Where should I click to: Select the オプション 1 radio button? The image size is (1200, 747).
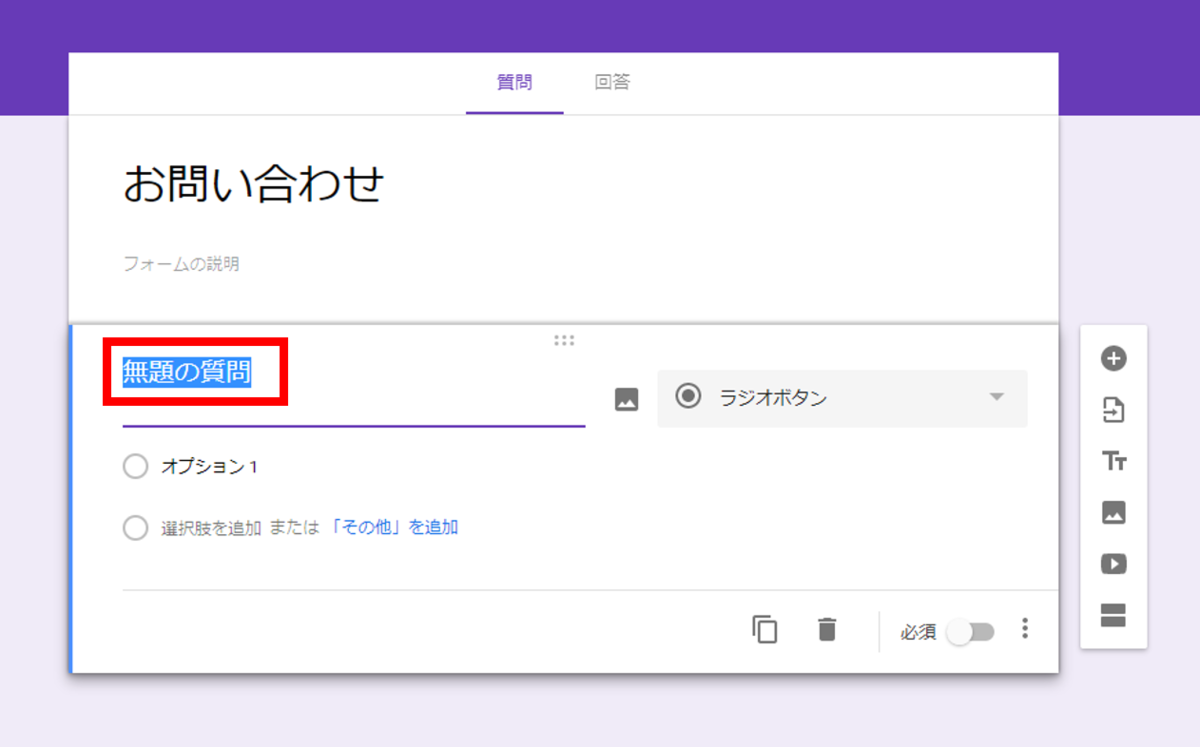(135, 467)
